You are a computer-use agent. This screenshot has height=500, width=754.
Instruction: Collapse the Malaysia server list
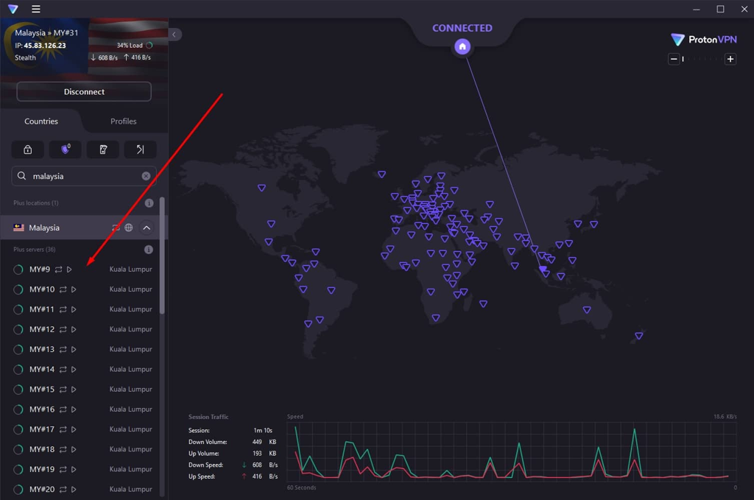146,228
